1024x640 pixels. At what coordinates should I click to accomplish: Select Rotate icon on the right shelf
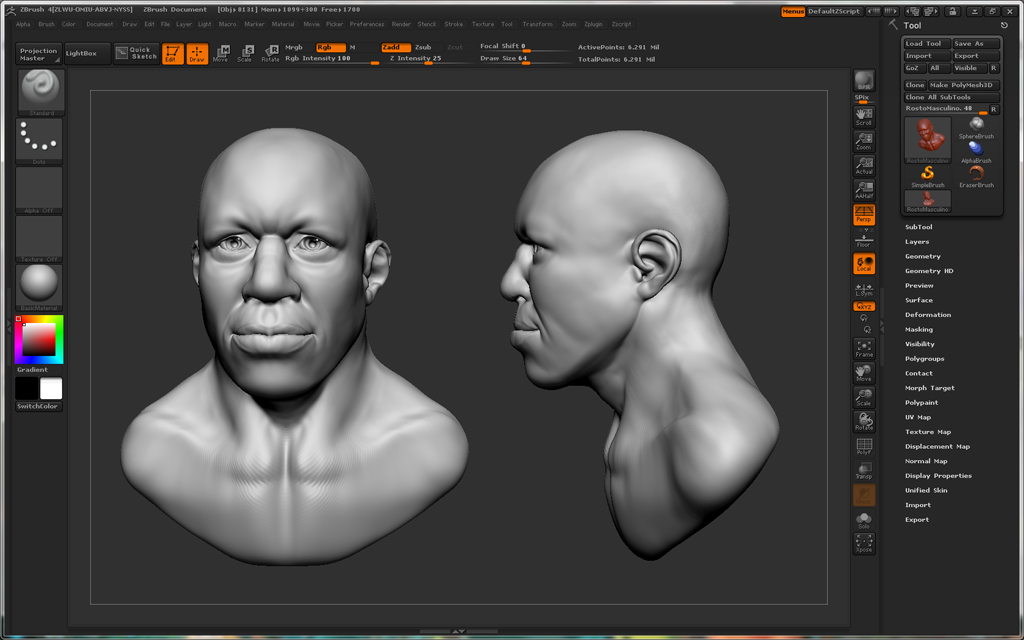click(864, 422)
